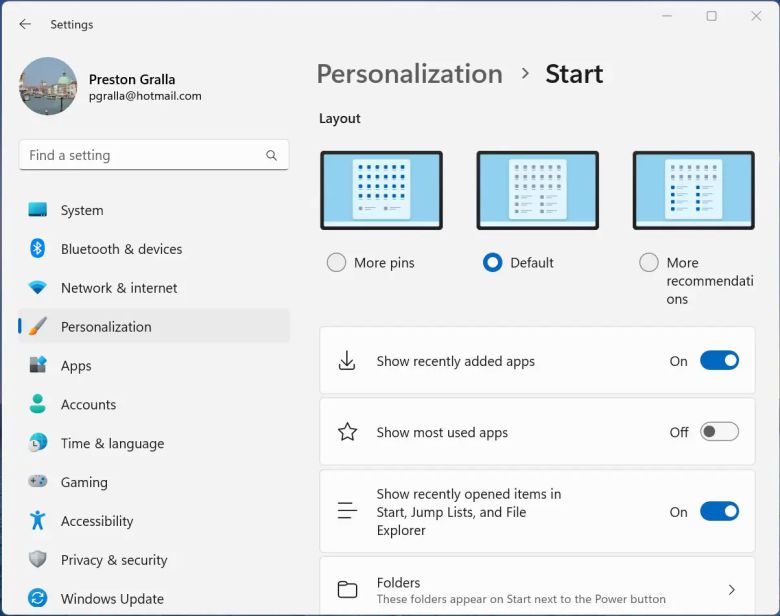Enable Show most used apps toggle
780x616 pixels.
[719, 432]
